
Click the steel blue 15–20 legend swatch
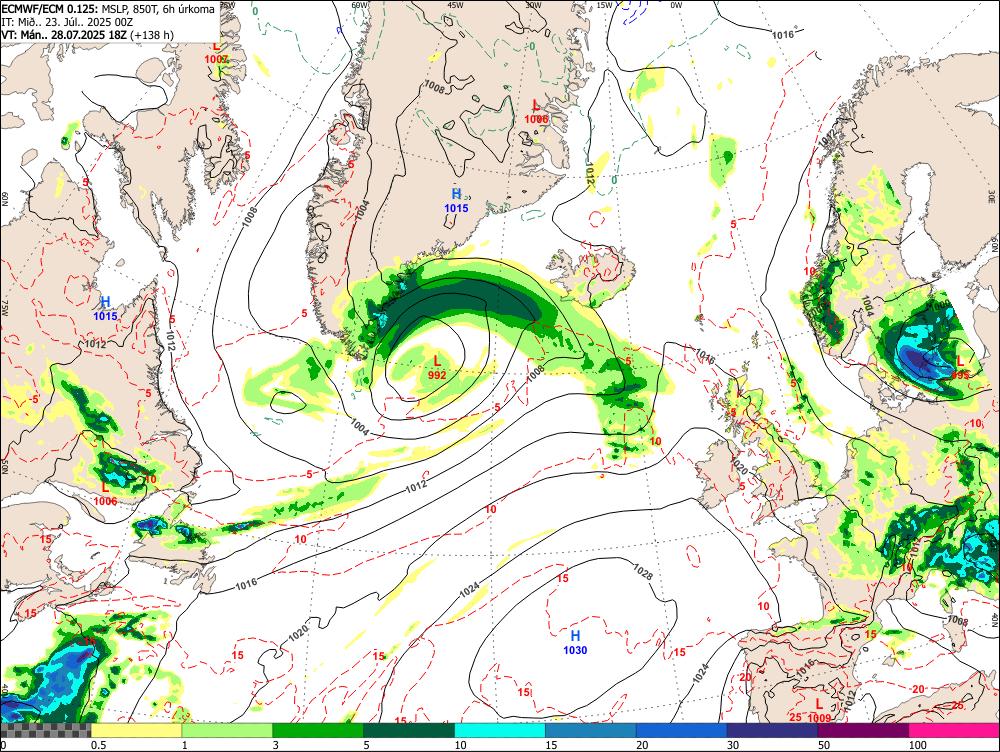pos(591,730)
